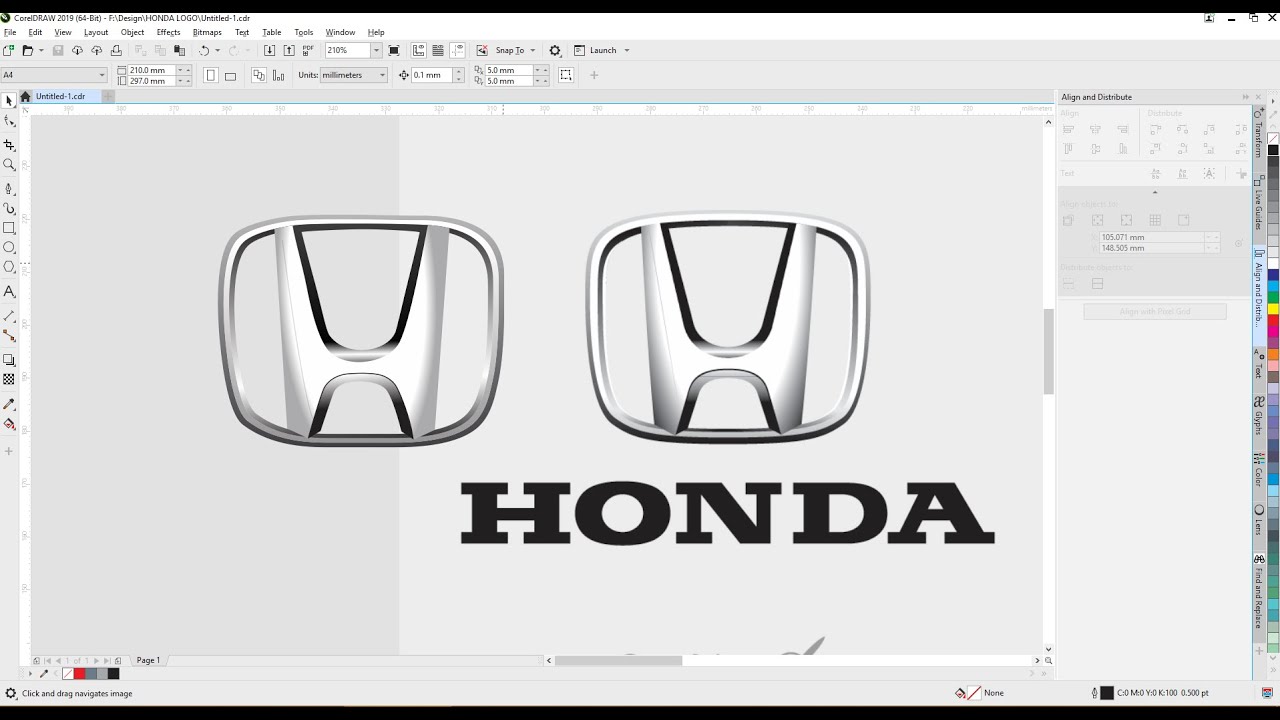Image resolution: width=1280 pixels, height=720 pixels.
Task: Open the Options gear icon
Action: (x=555, y=50)
